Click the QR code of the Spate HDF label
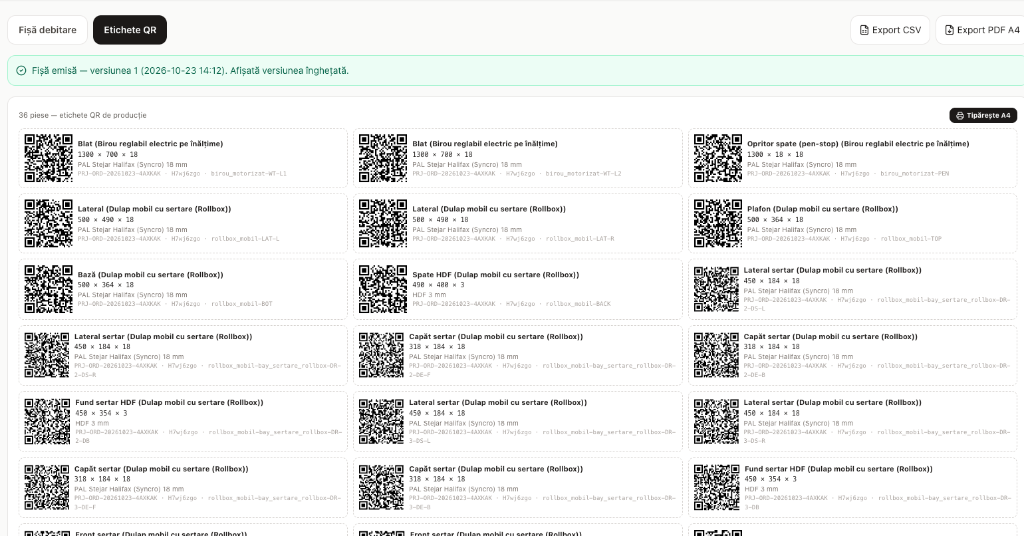This screenshot has height=536, width=1024. [383, 289]
